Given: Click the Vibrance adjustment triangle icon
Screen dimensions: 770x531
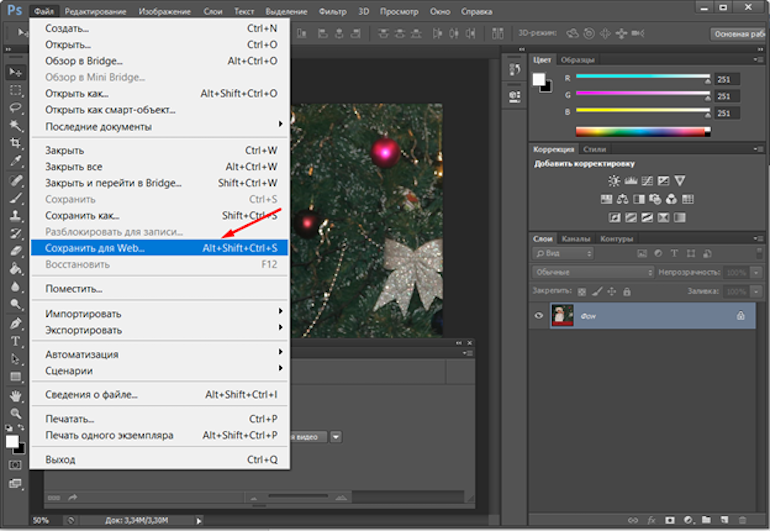Looking at the screenshot, I should 680,181.
